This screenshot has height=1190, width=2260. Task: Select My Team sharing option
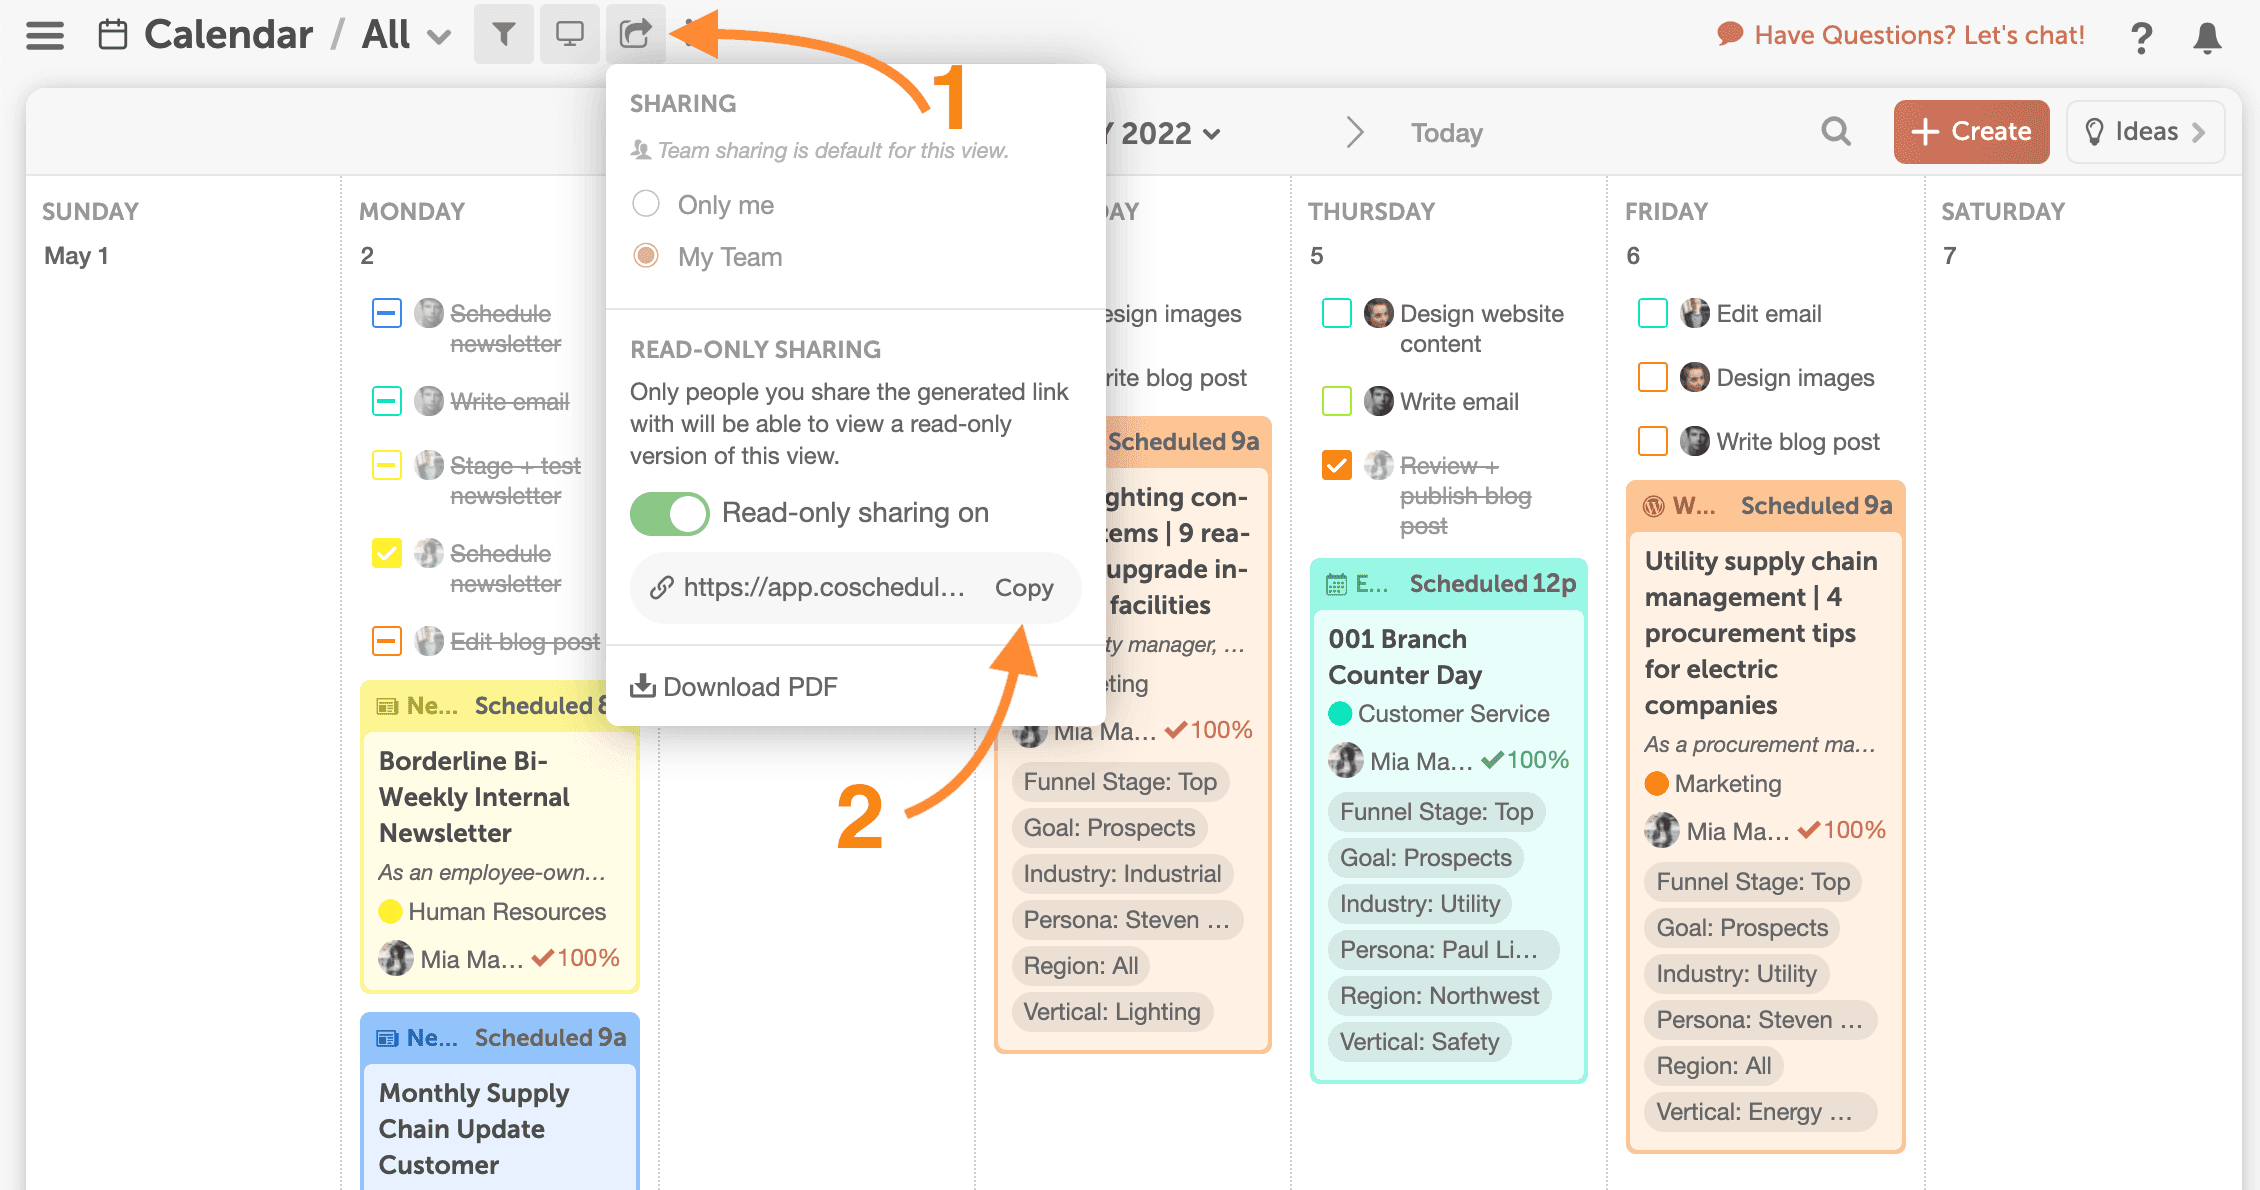click(646, 256)
